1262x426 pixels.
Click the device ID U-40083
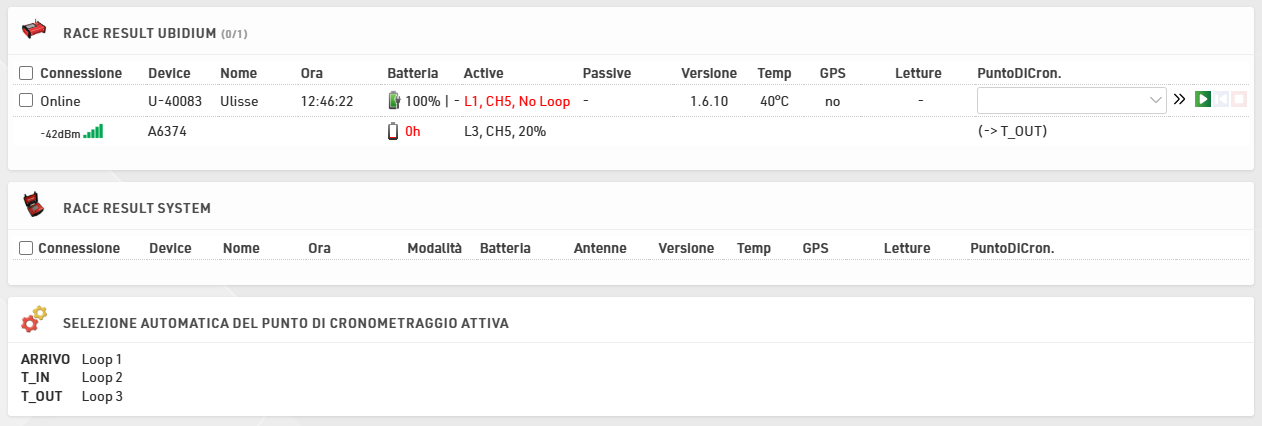[175, 101]
